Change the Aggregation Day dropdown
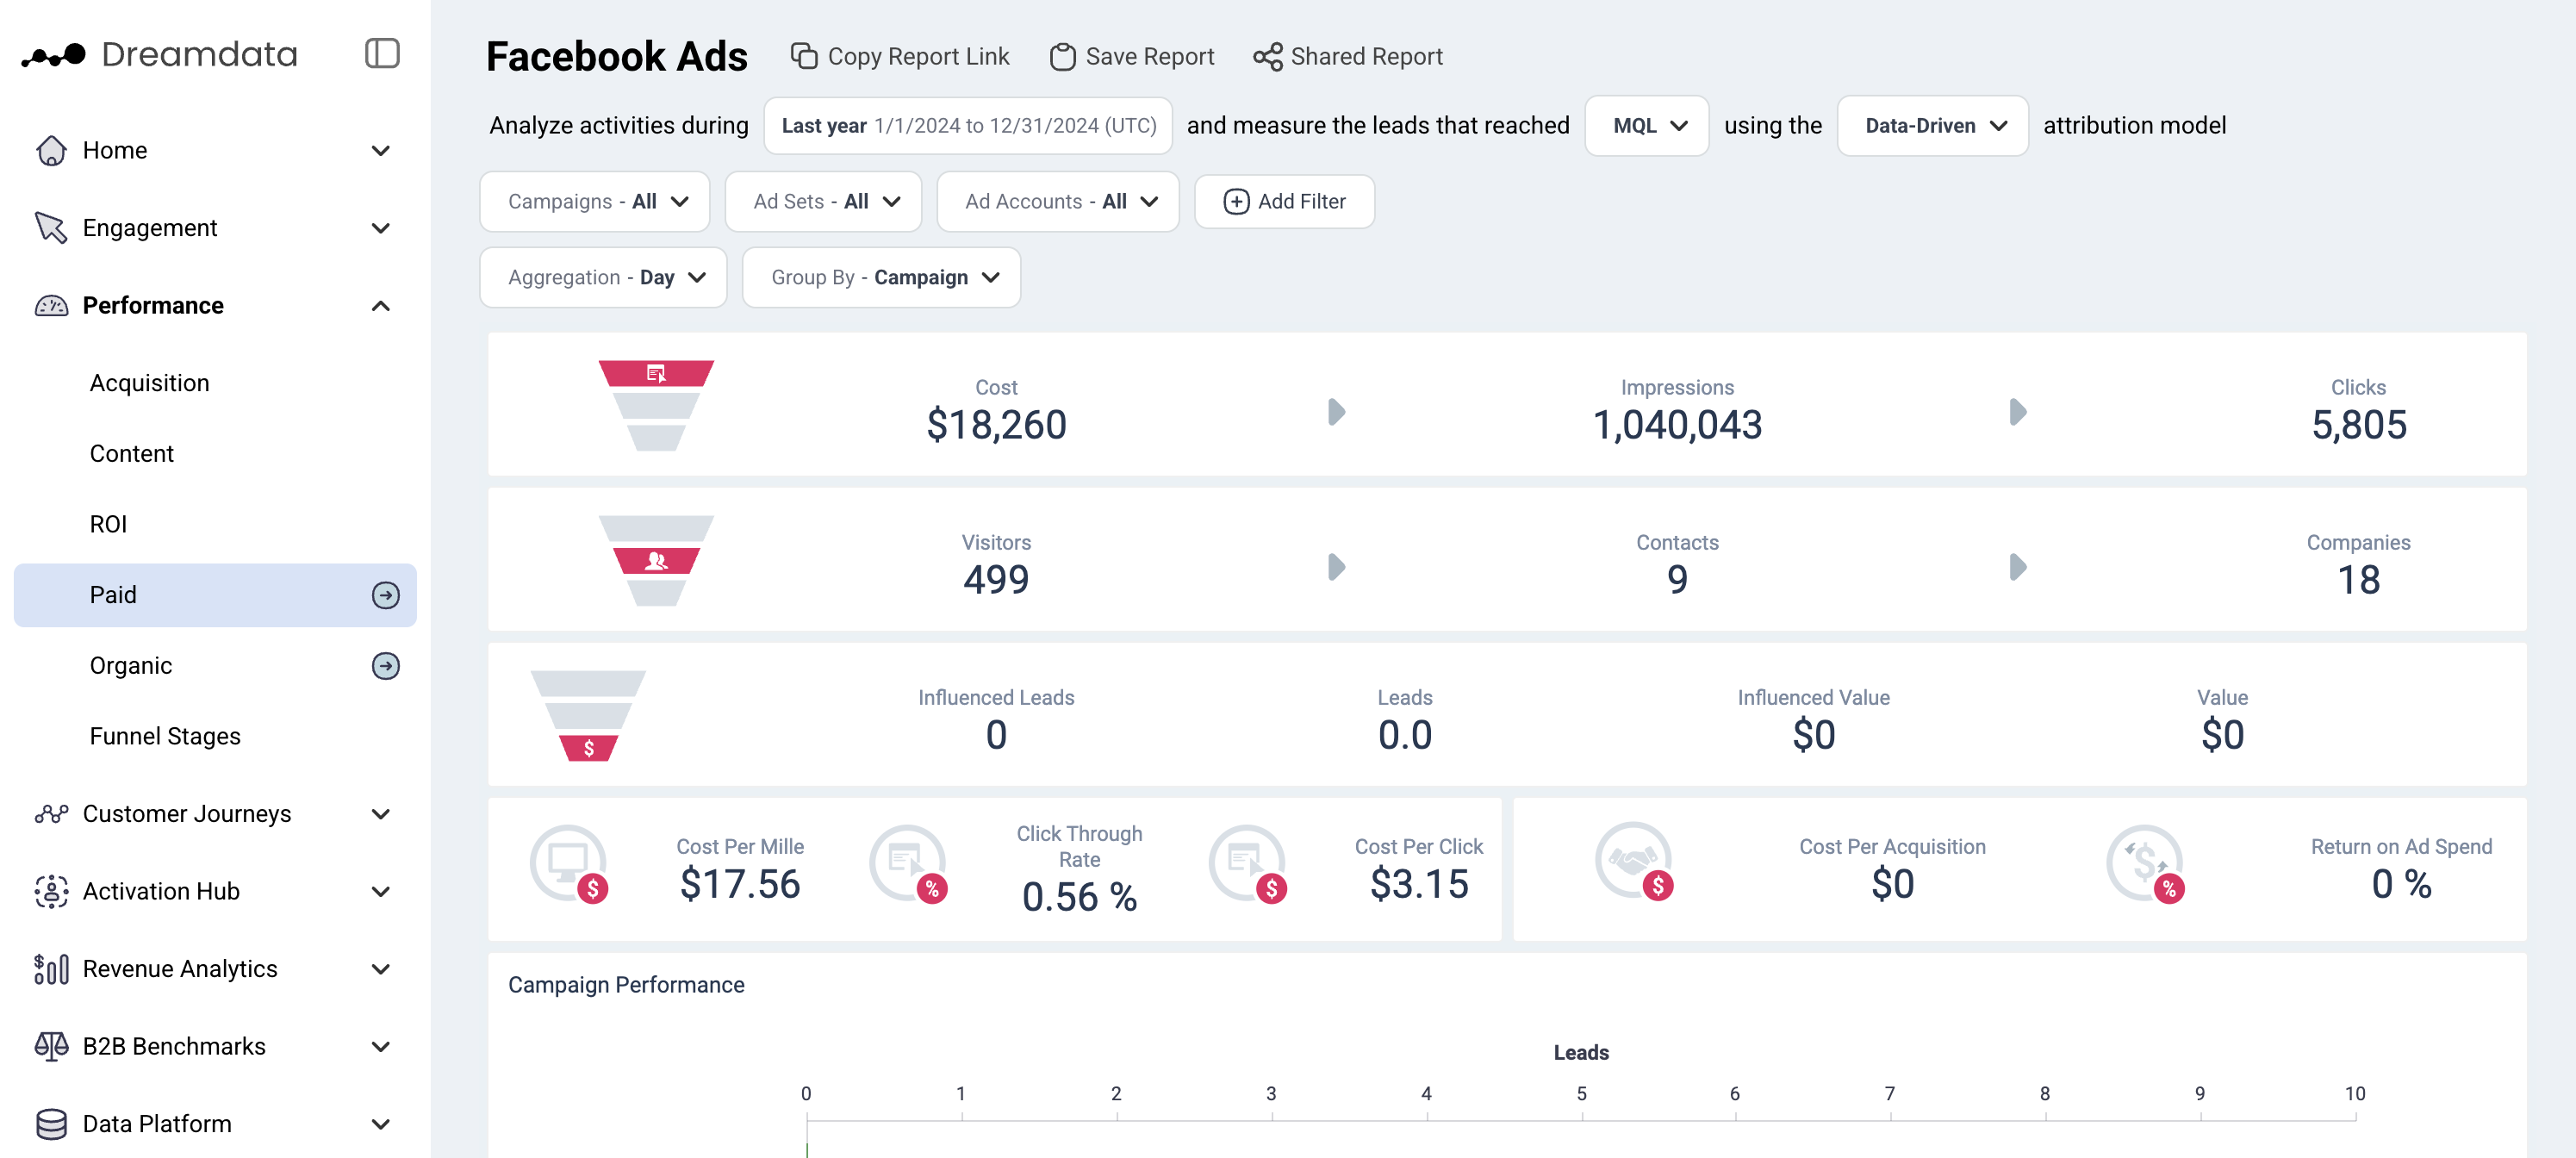This screenshot has width=2576, height=1158. [603, 277]
